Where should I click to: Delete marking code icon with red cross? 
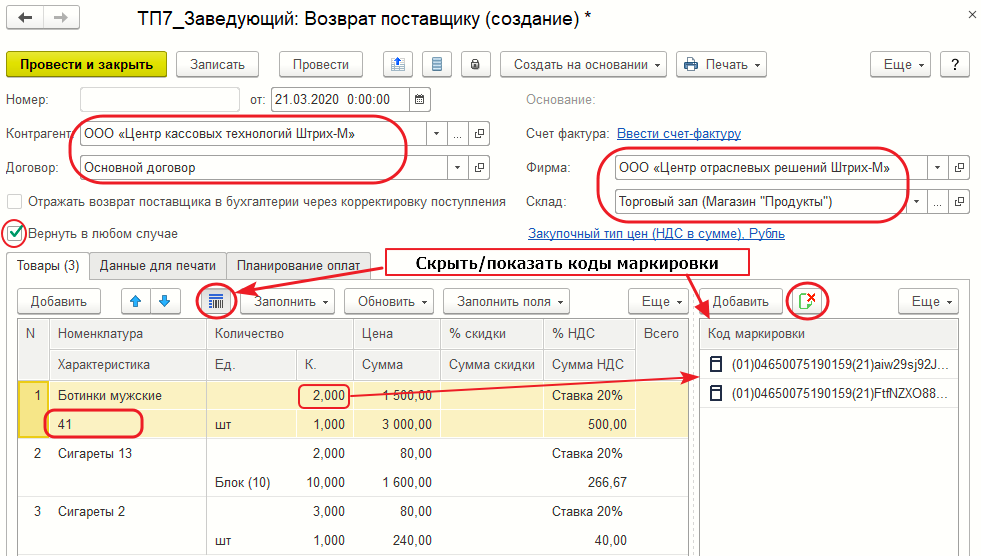[x=807, y=301]
